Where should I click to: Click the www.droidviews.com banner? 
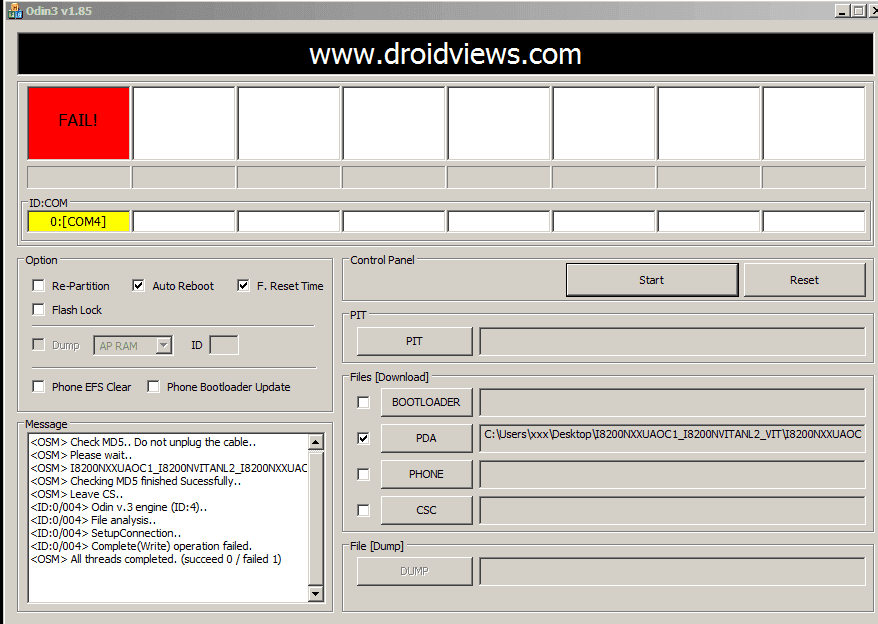coord(445,54)
